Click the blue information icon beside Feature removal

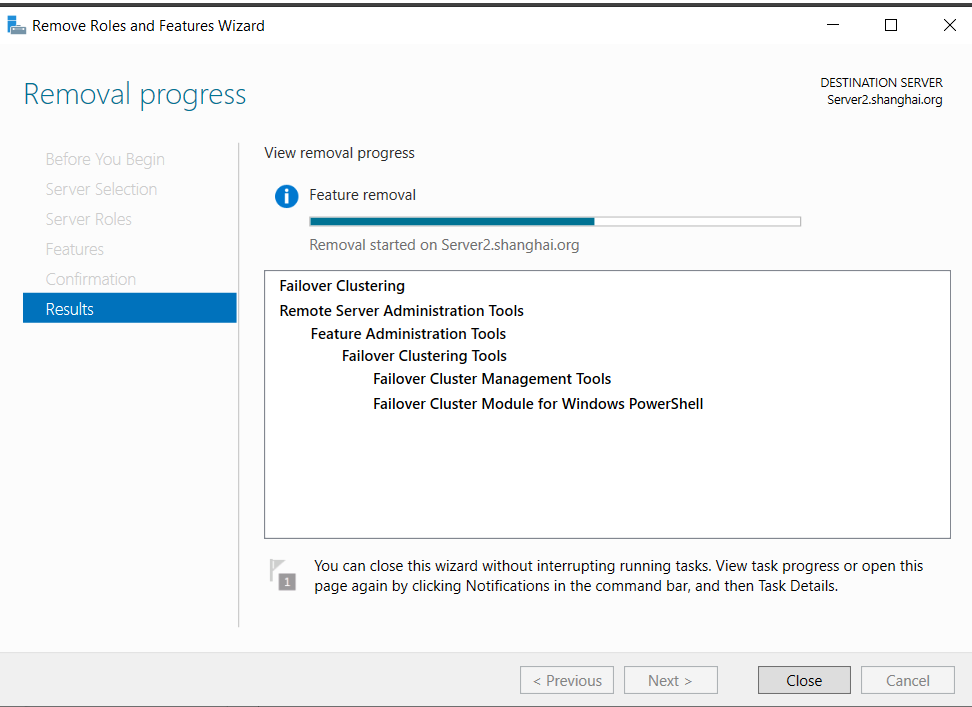click(x=286, y=196)
